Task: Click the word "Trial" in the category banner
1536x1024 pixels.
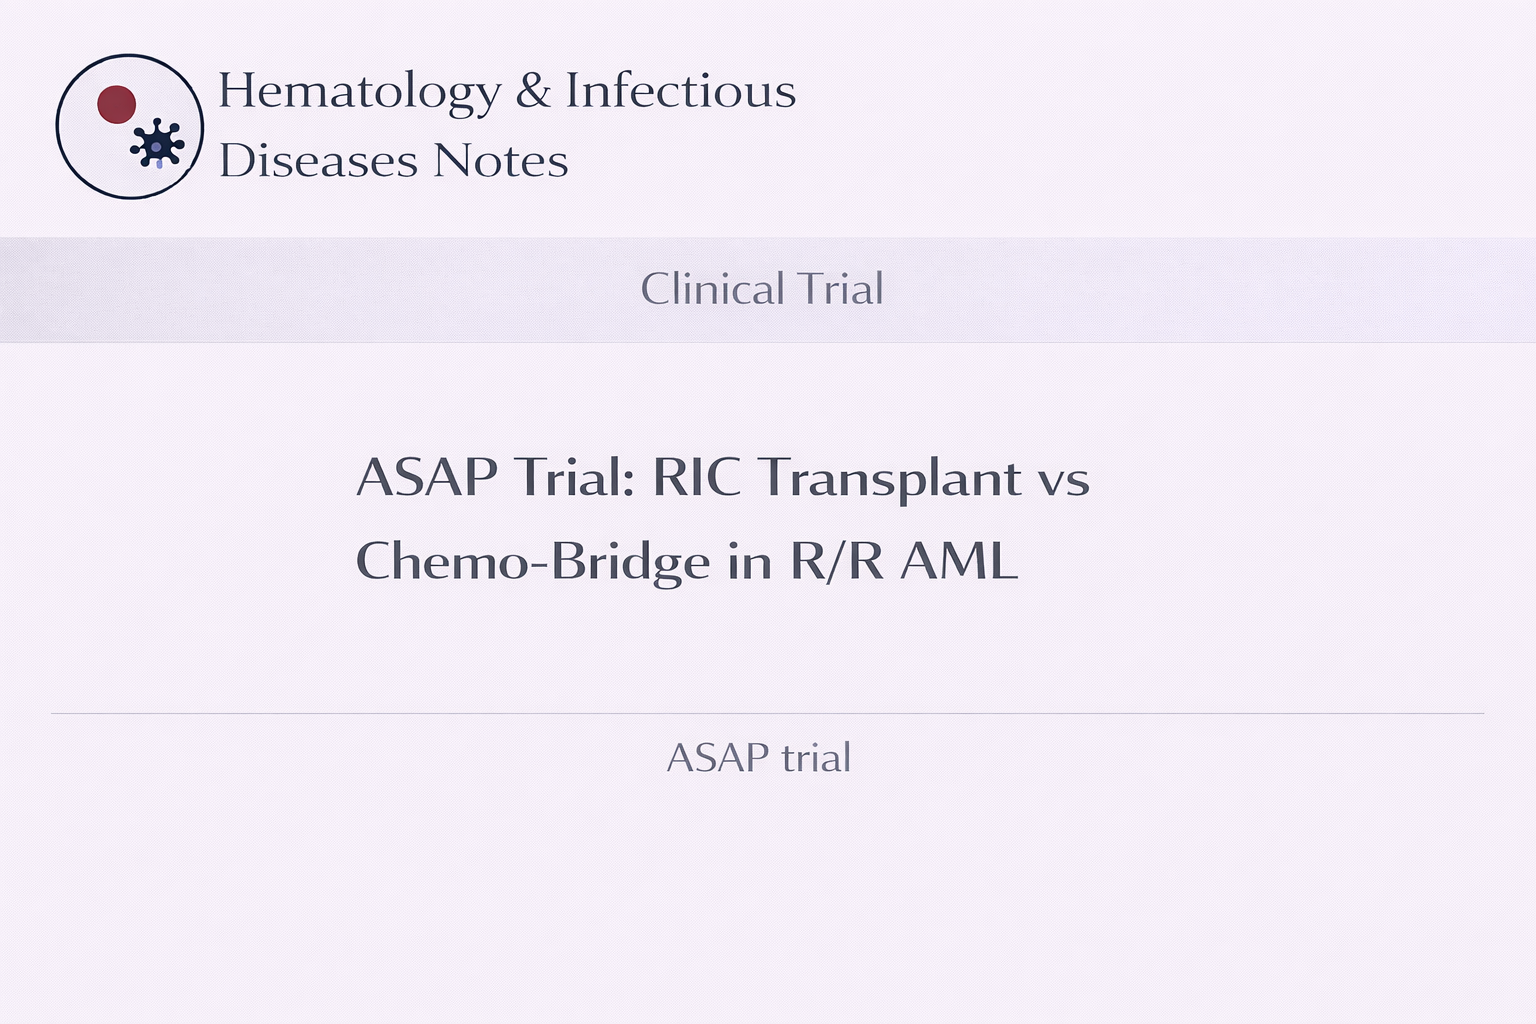Action: coord(839,290)
